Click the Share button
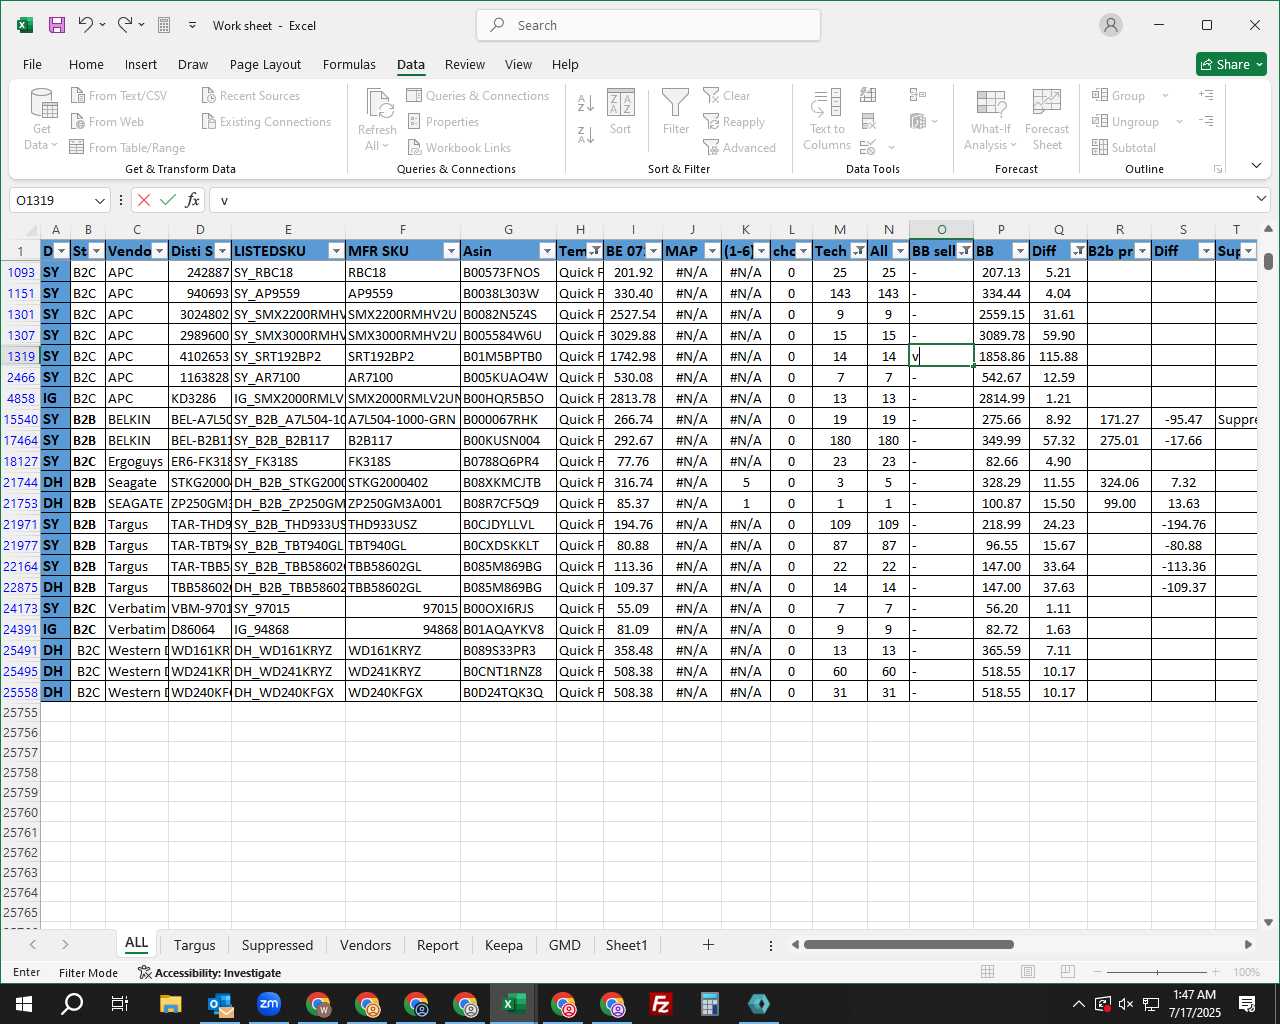Viewport: 1280px width, 1024px height. click(x=1231, y=64)
